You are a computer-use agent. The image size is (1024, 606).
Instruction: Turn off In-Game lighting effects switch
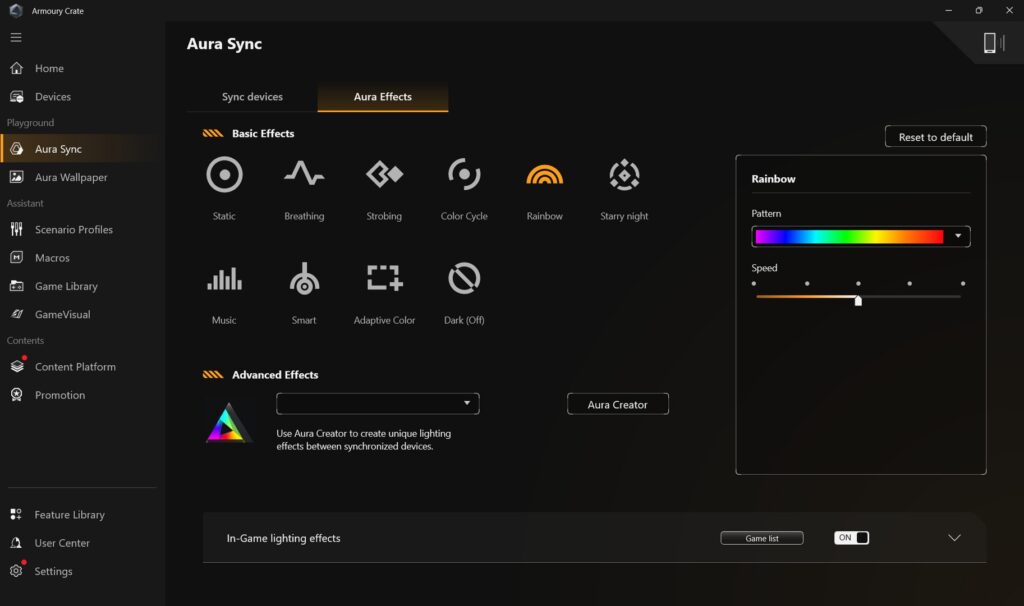(x=851, y=537)
